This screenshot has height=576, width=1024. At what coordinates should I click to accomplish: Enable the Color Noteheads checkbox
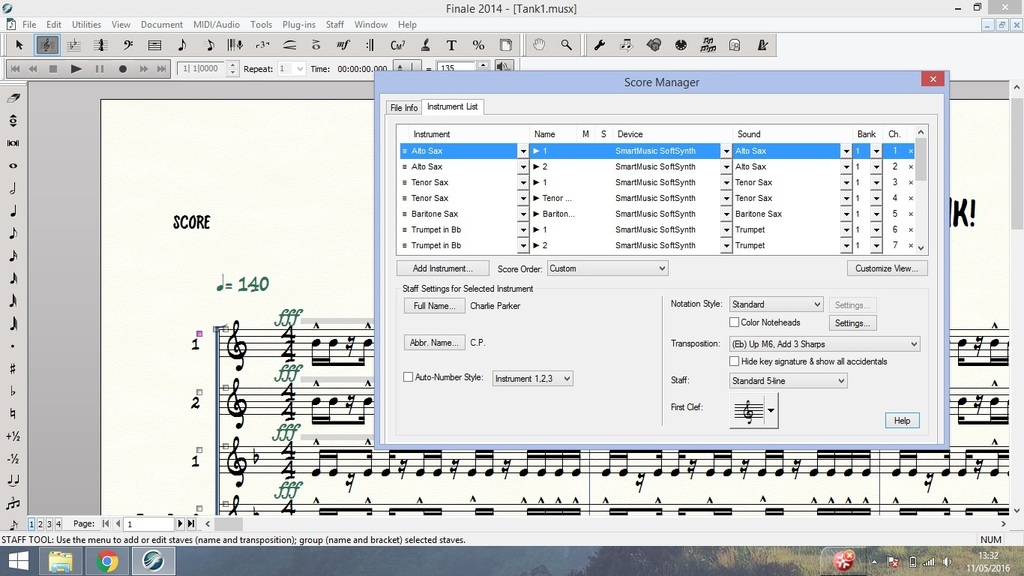[x=734, y=323]
